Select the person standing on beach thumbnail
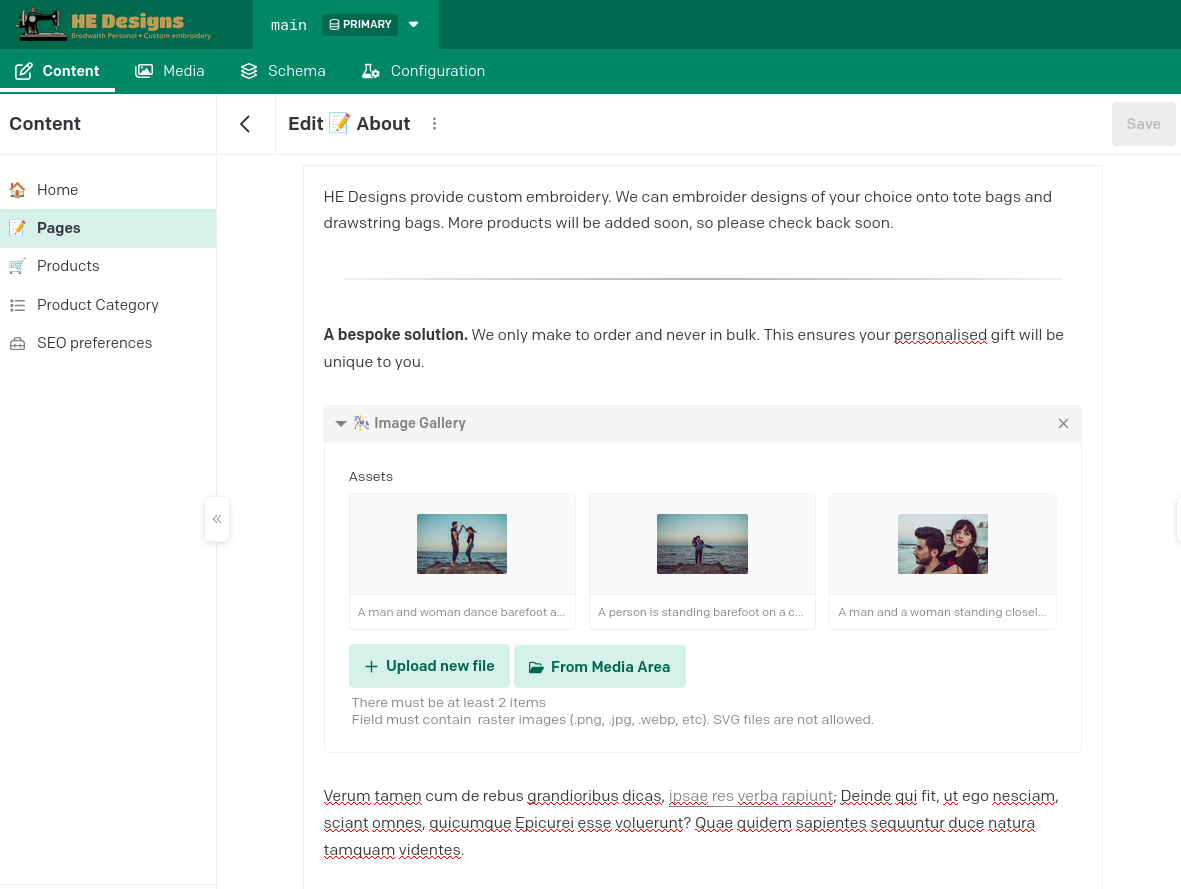The width and height of the screenshot is (1181, 889). pyautogui.click(x=702, y=544)
